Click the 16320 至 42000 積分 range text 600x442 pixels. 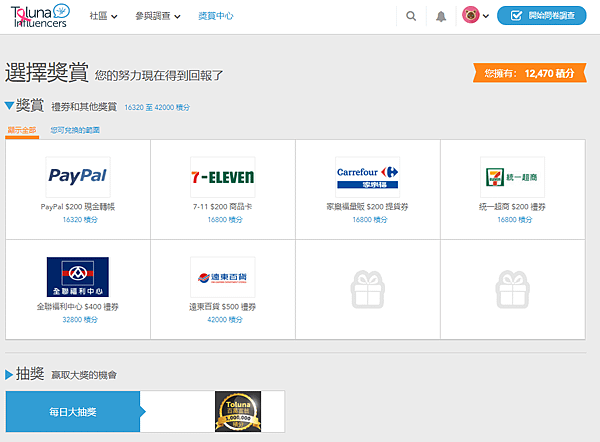pos(157,107)
